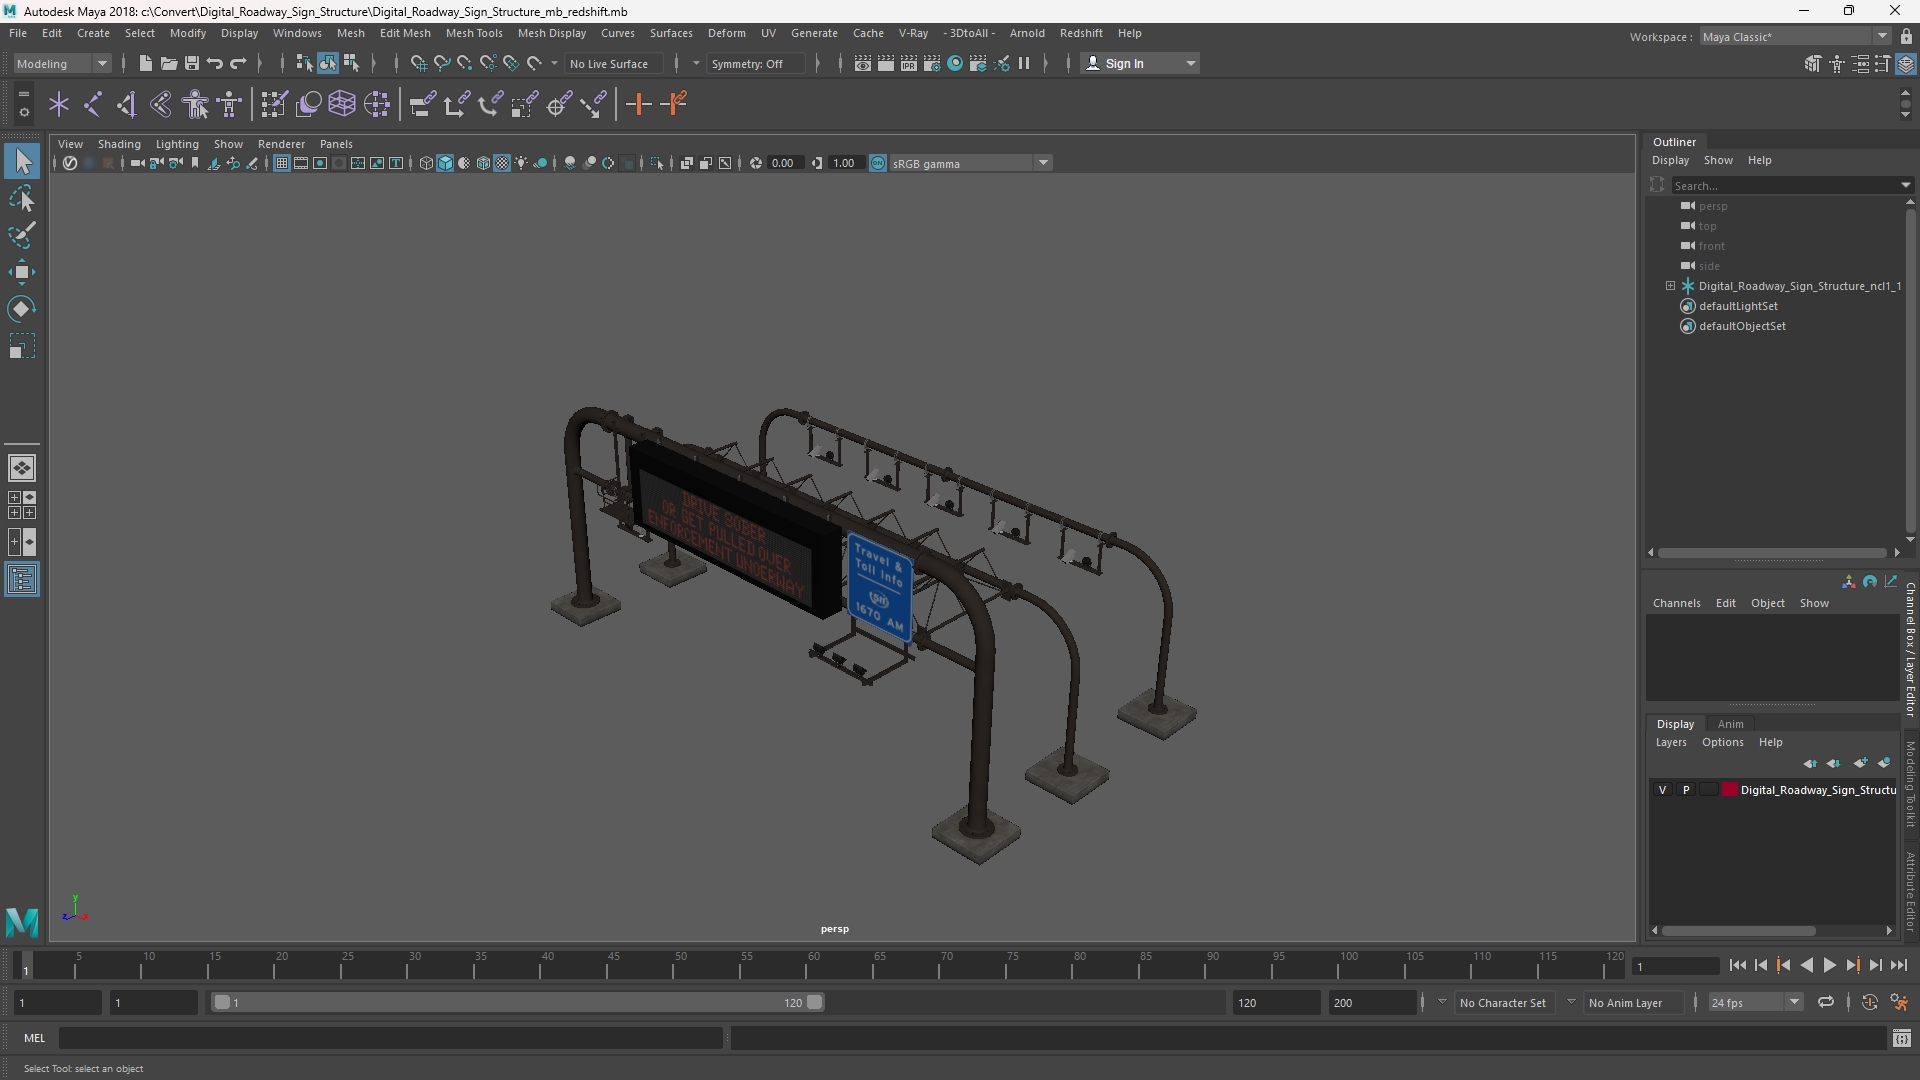Switch to the Anim layer tab
Image resolution: width=1920 pixels, height=1080 pixels.
coord(1730,724)
